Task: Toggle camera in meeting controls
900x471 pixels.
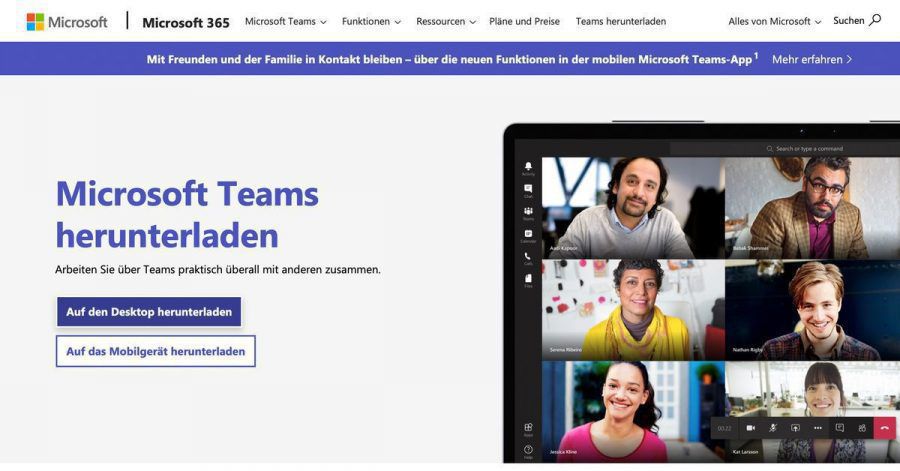Action: [750, 428]
